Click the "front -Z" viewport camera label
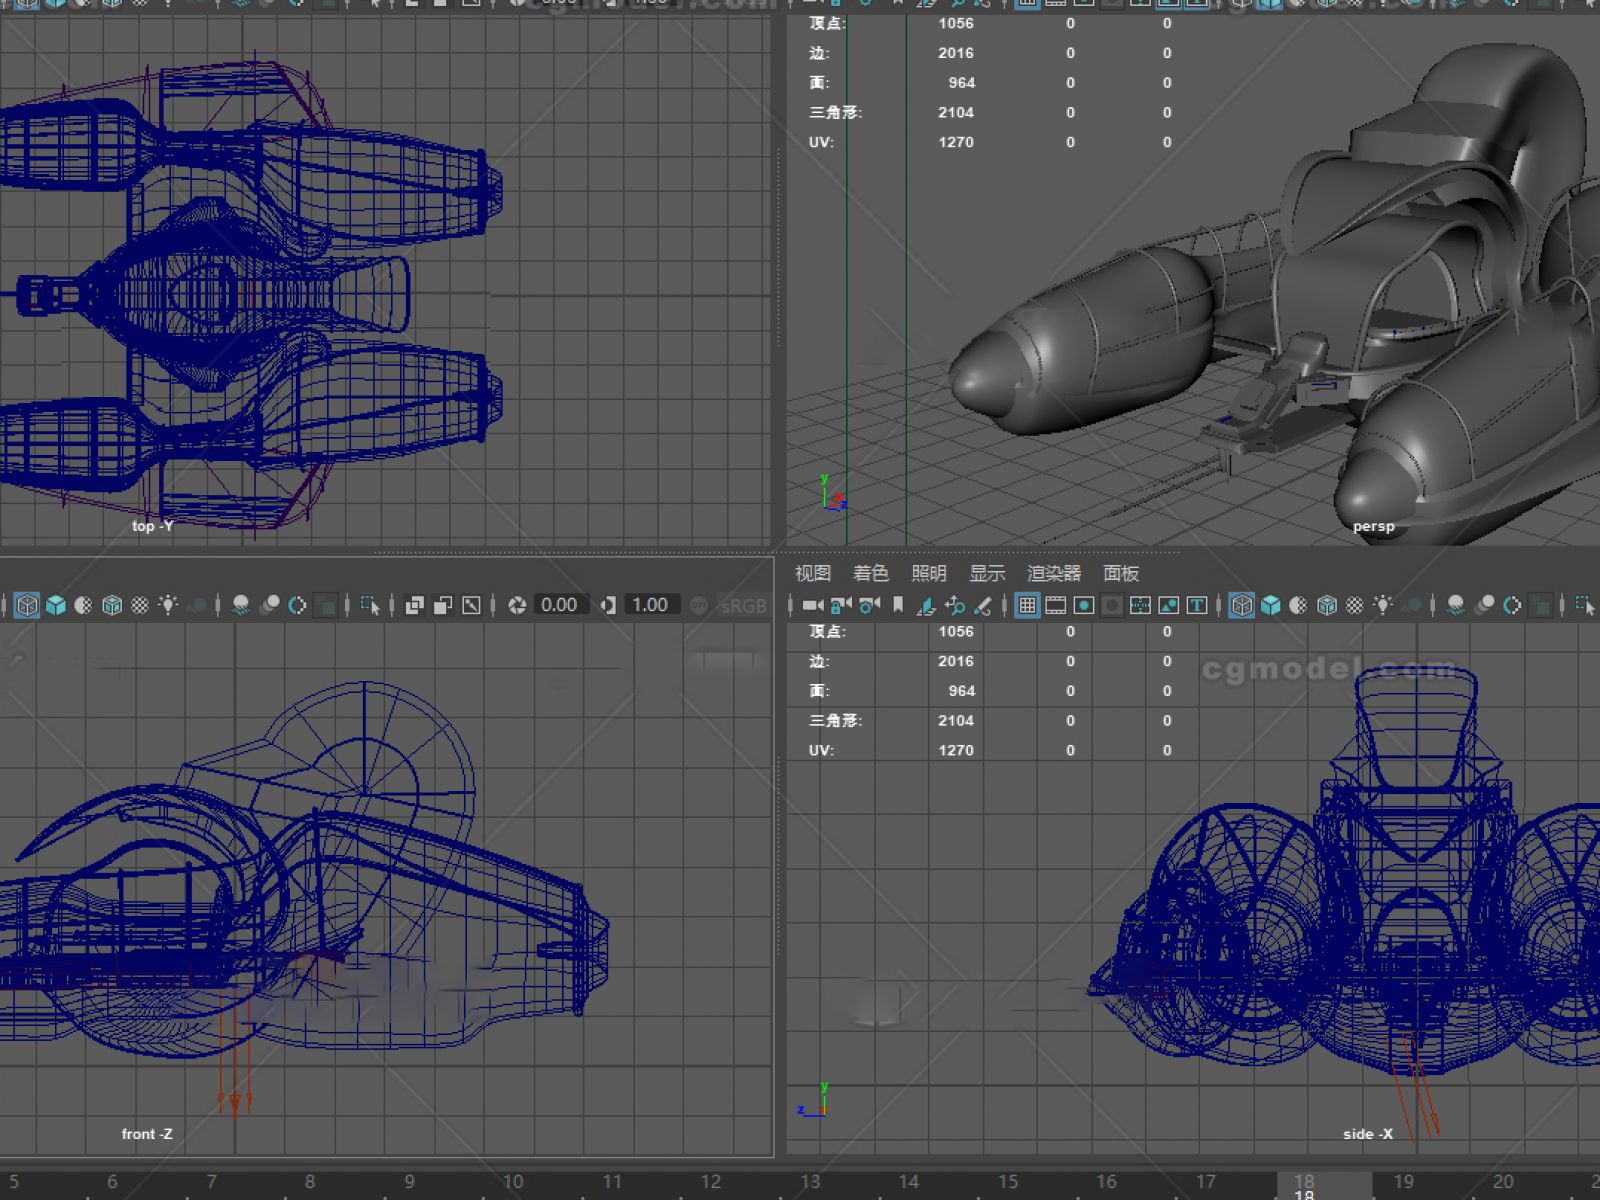This screenshot has height=1200, width=1600. (x=147, y=1134)
